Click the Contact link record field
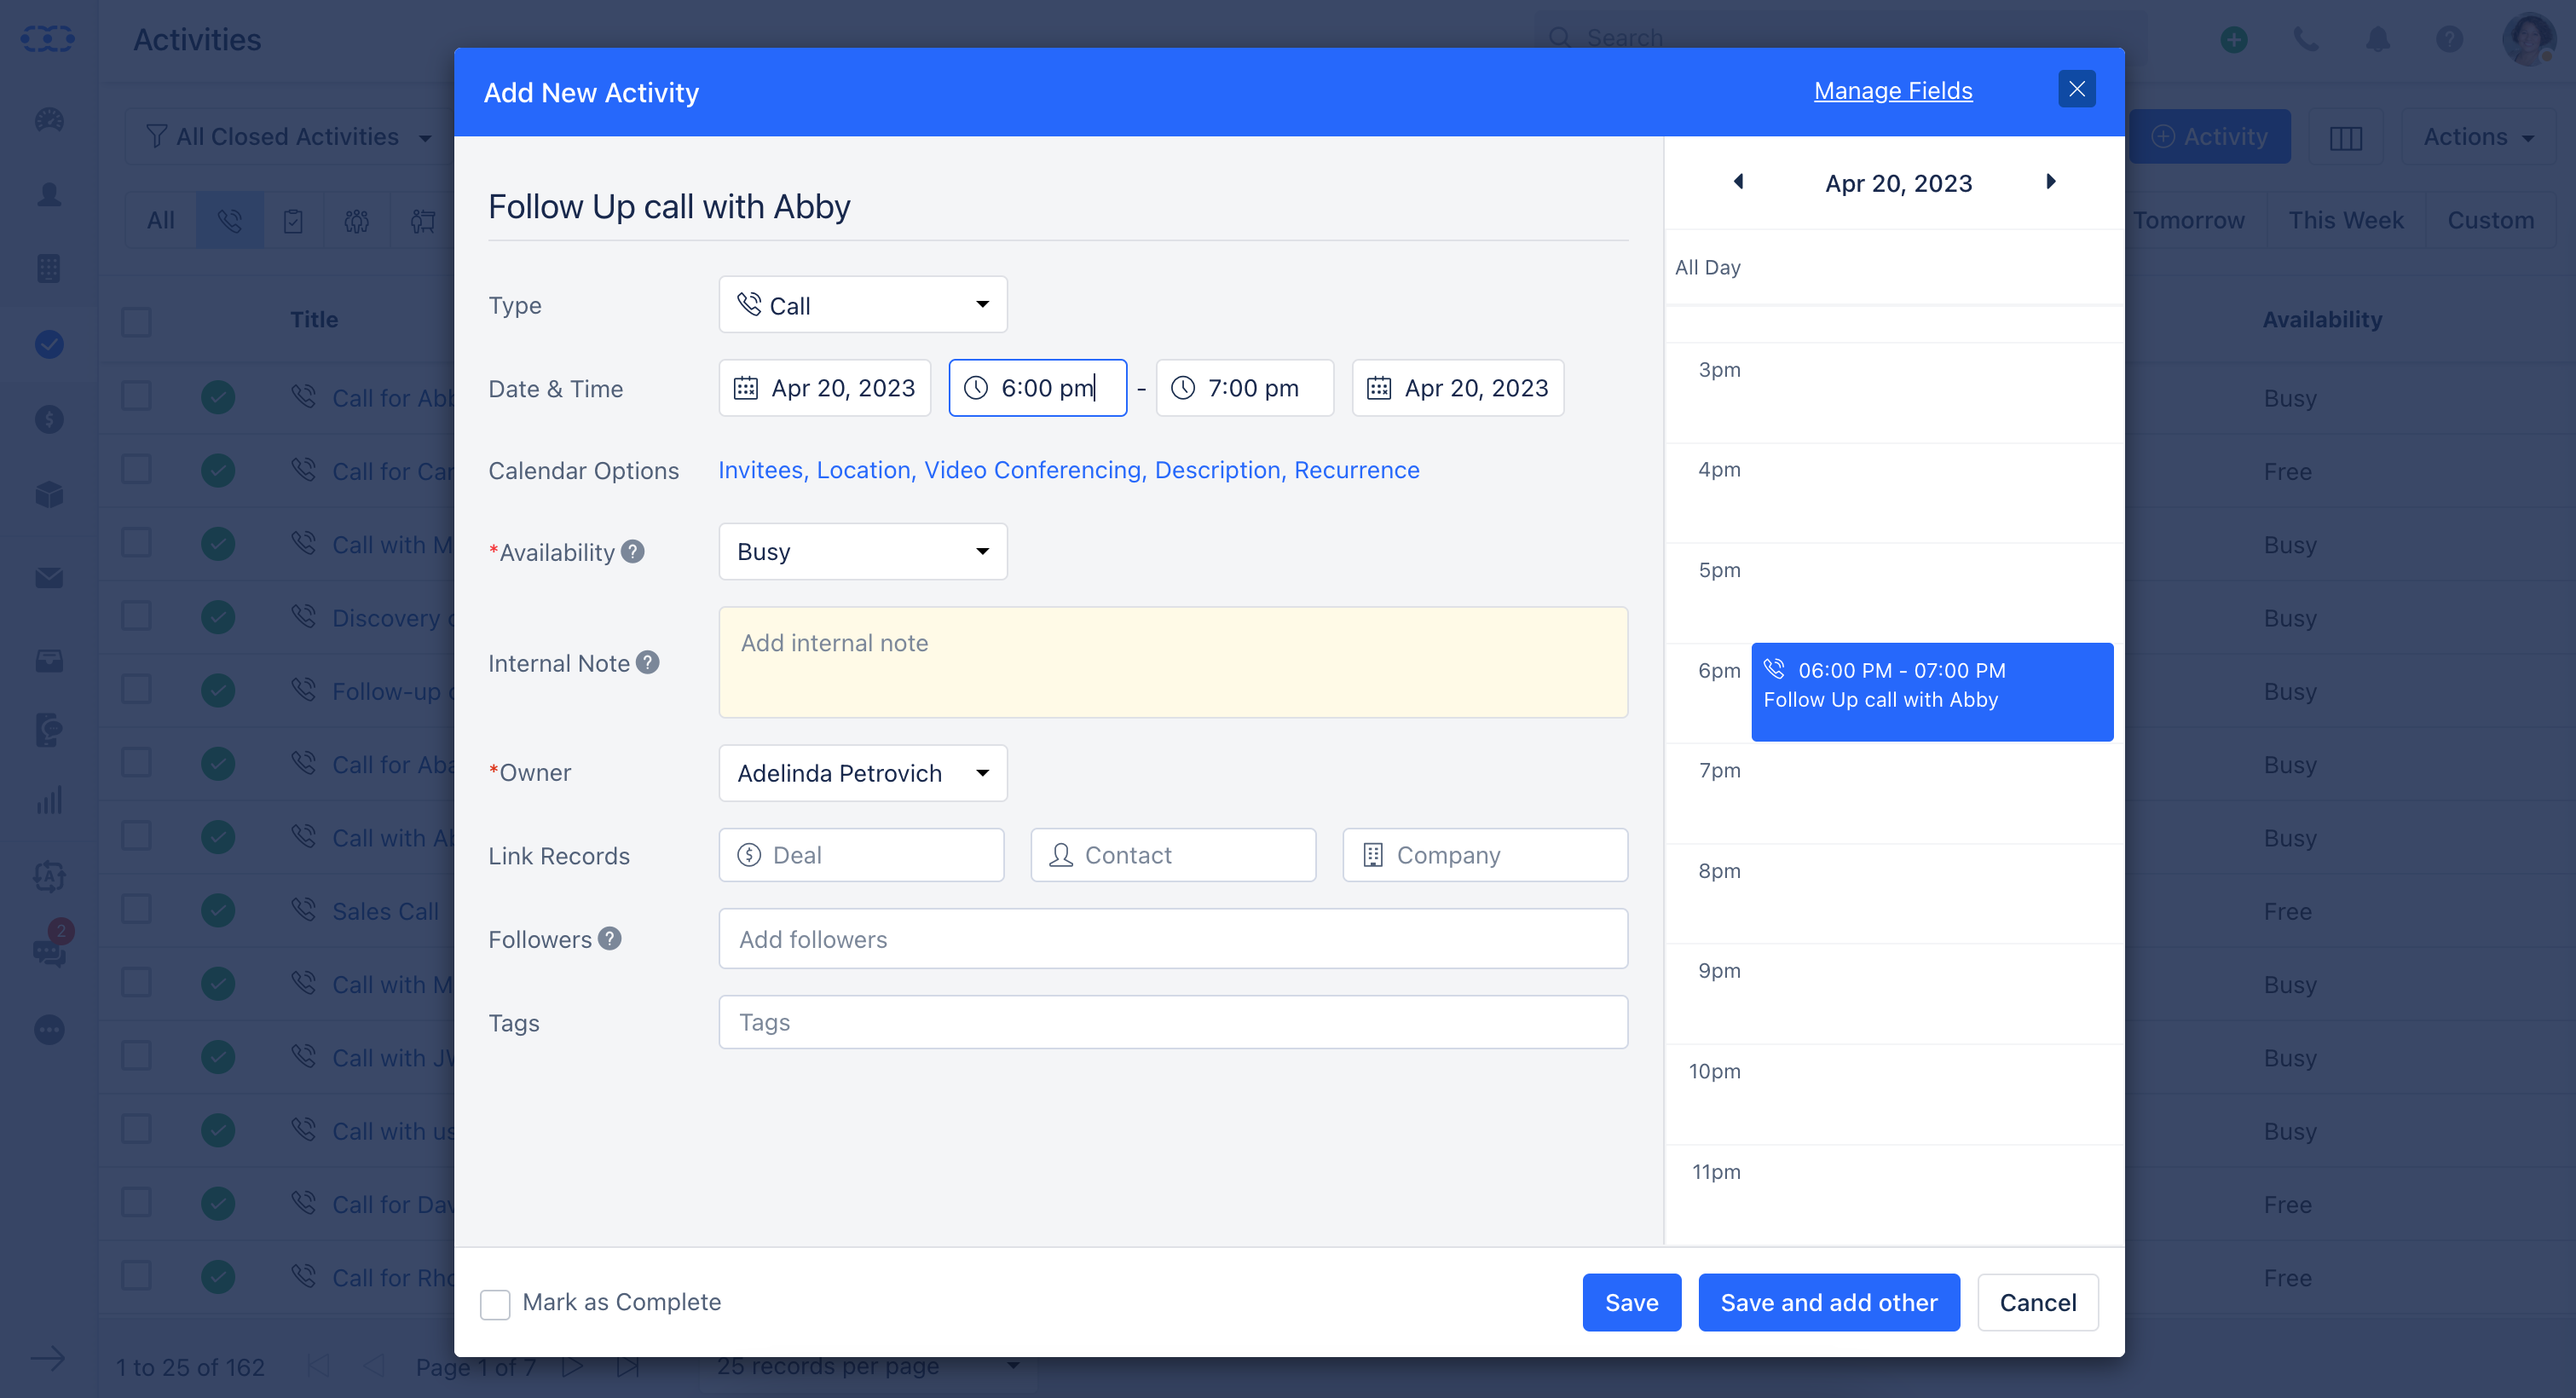 point(1173,856)
